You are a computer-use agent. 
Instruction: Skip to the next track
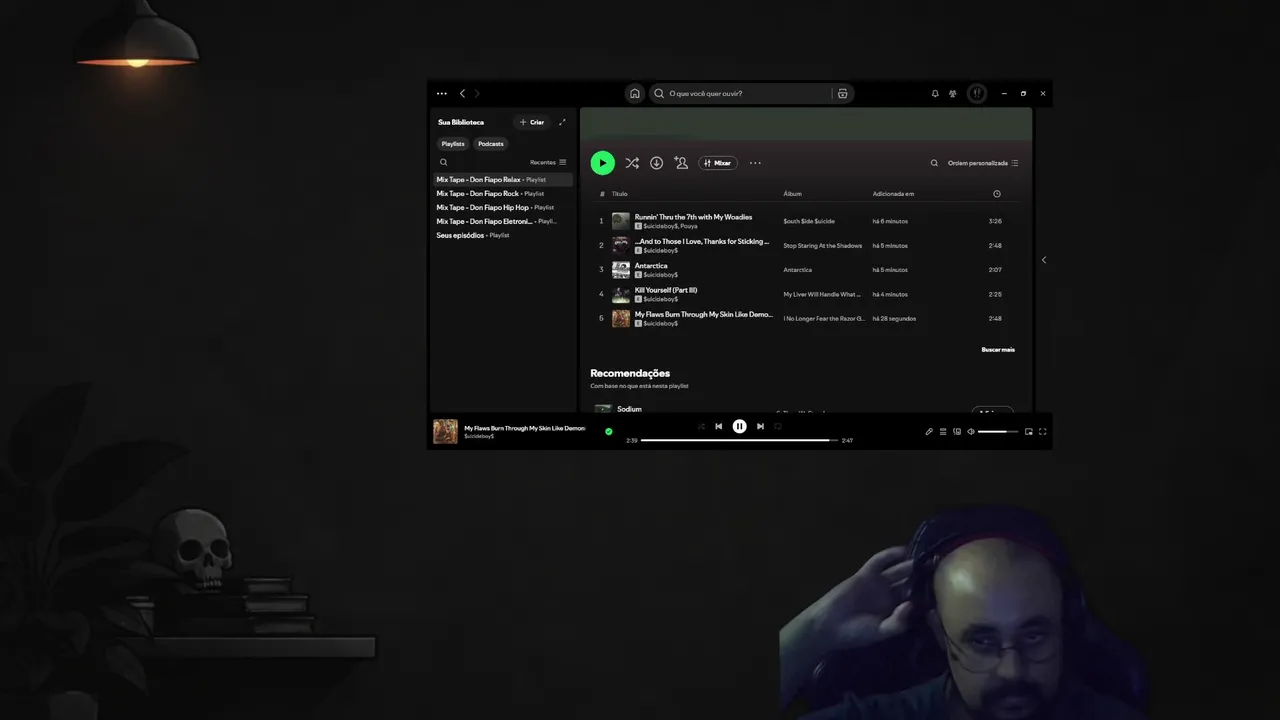760,426
